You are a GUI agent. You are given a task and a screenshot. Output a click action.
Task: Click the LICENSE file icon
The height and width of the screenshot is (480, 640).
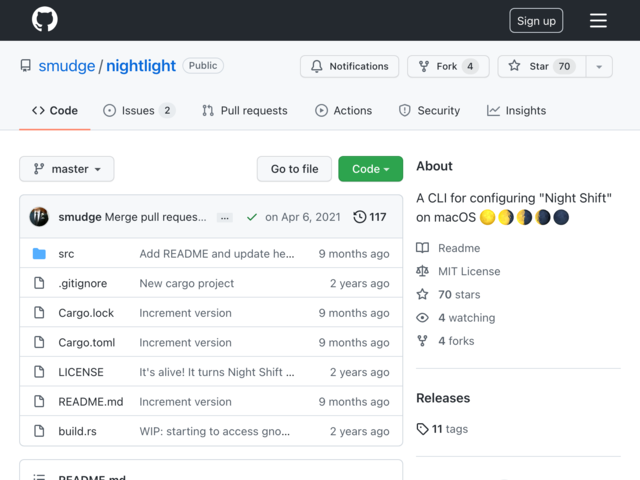(39, 372)
